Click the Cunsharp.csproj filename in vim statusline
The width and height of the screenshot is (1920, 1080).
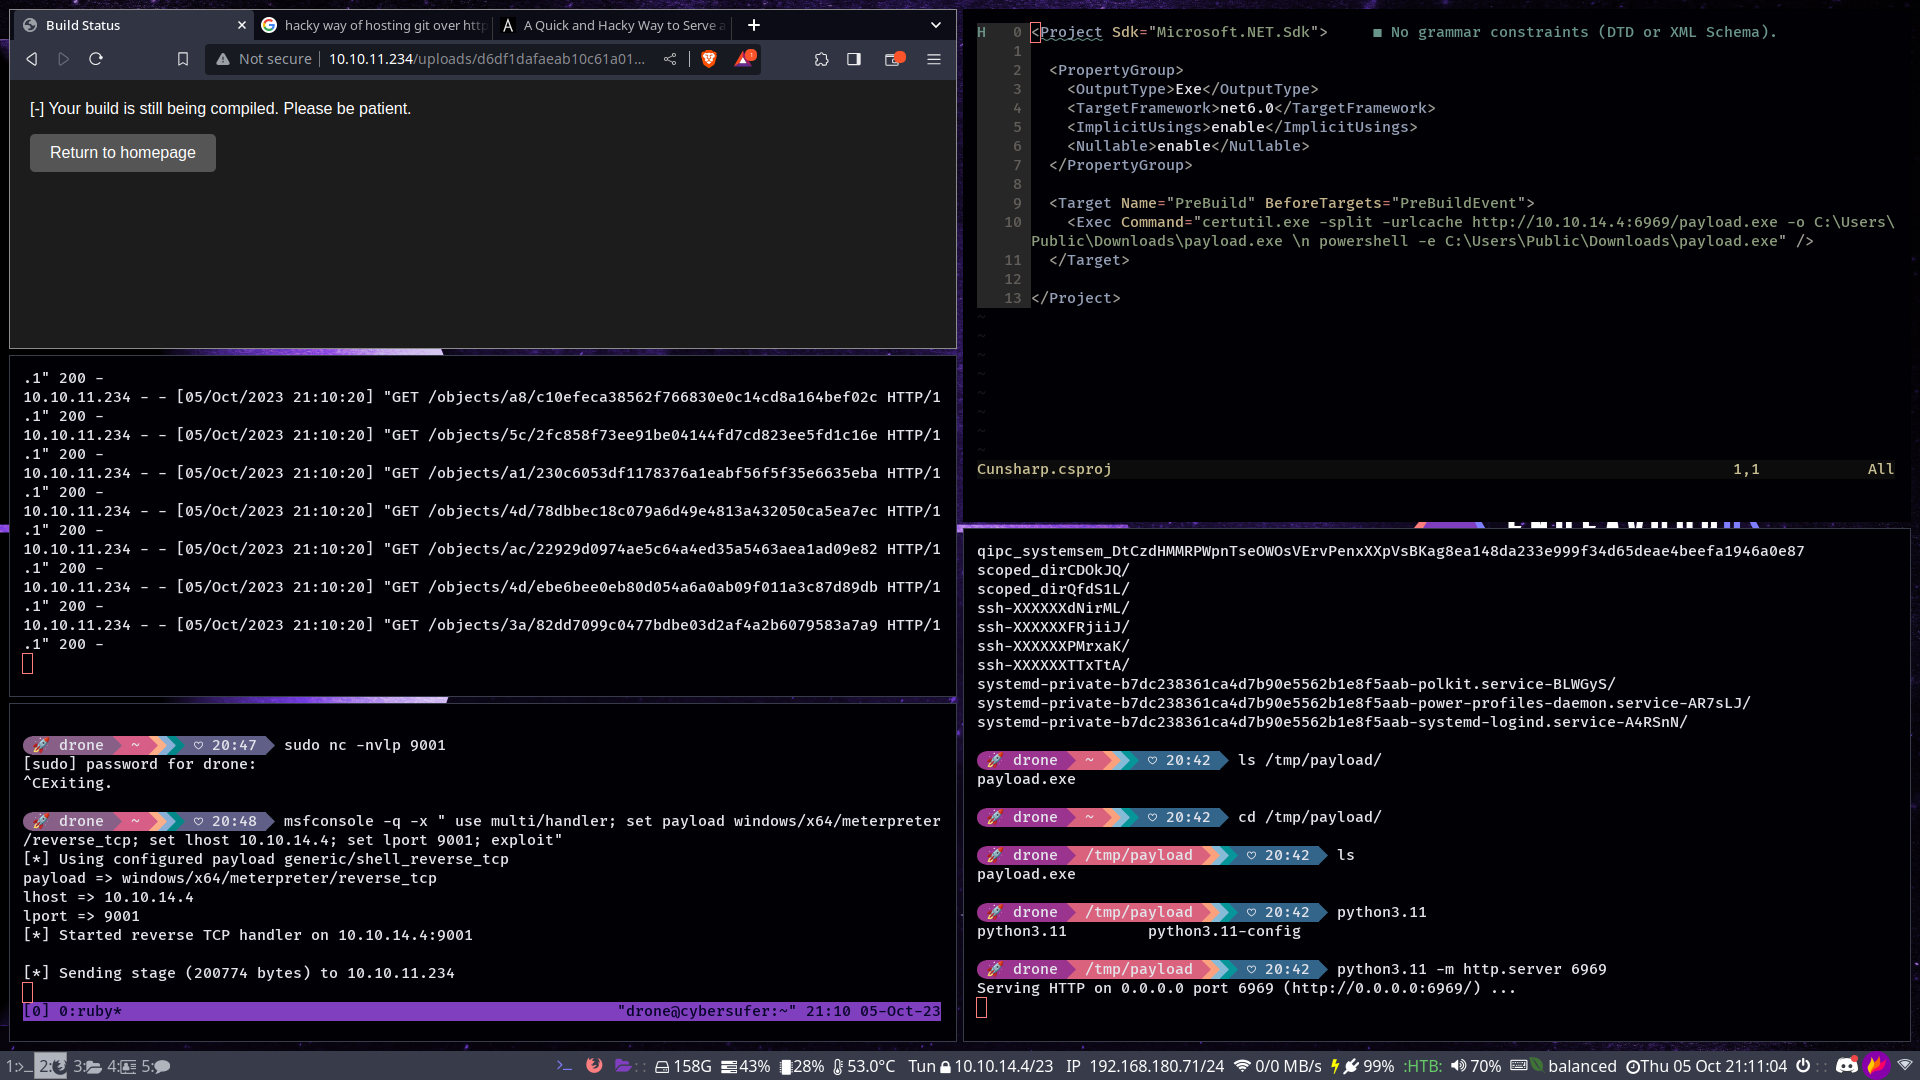[1044, 469]
